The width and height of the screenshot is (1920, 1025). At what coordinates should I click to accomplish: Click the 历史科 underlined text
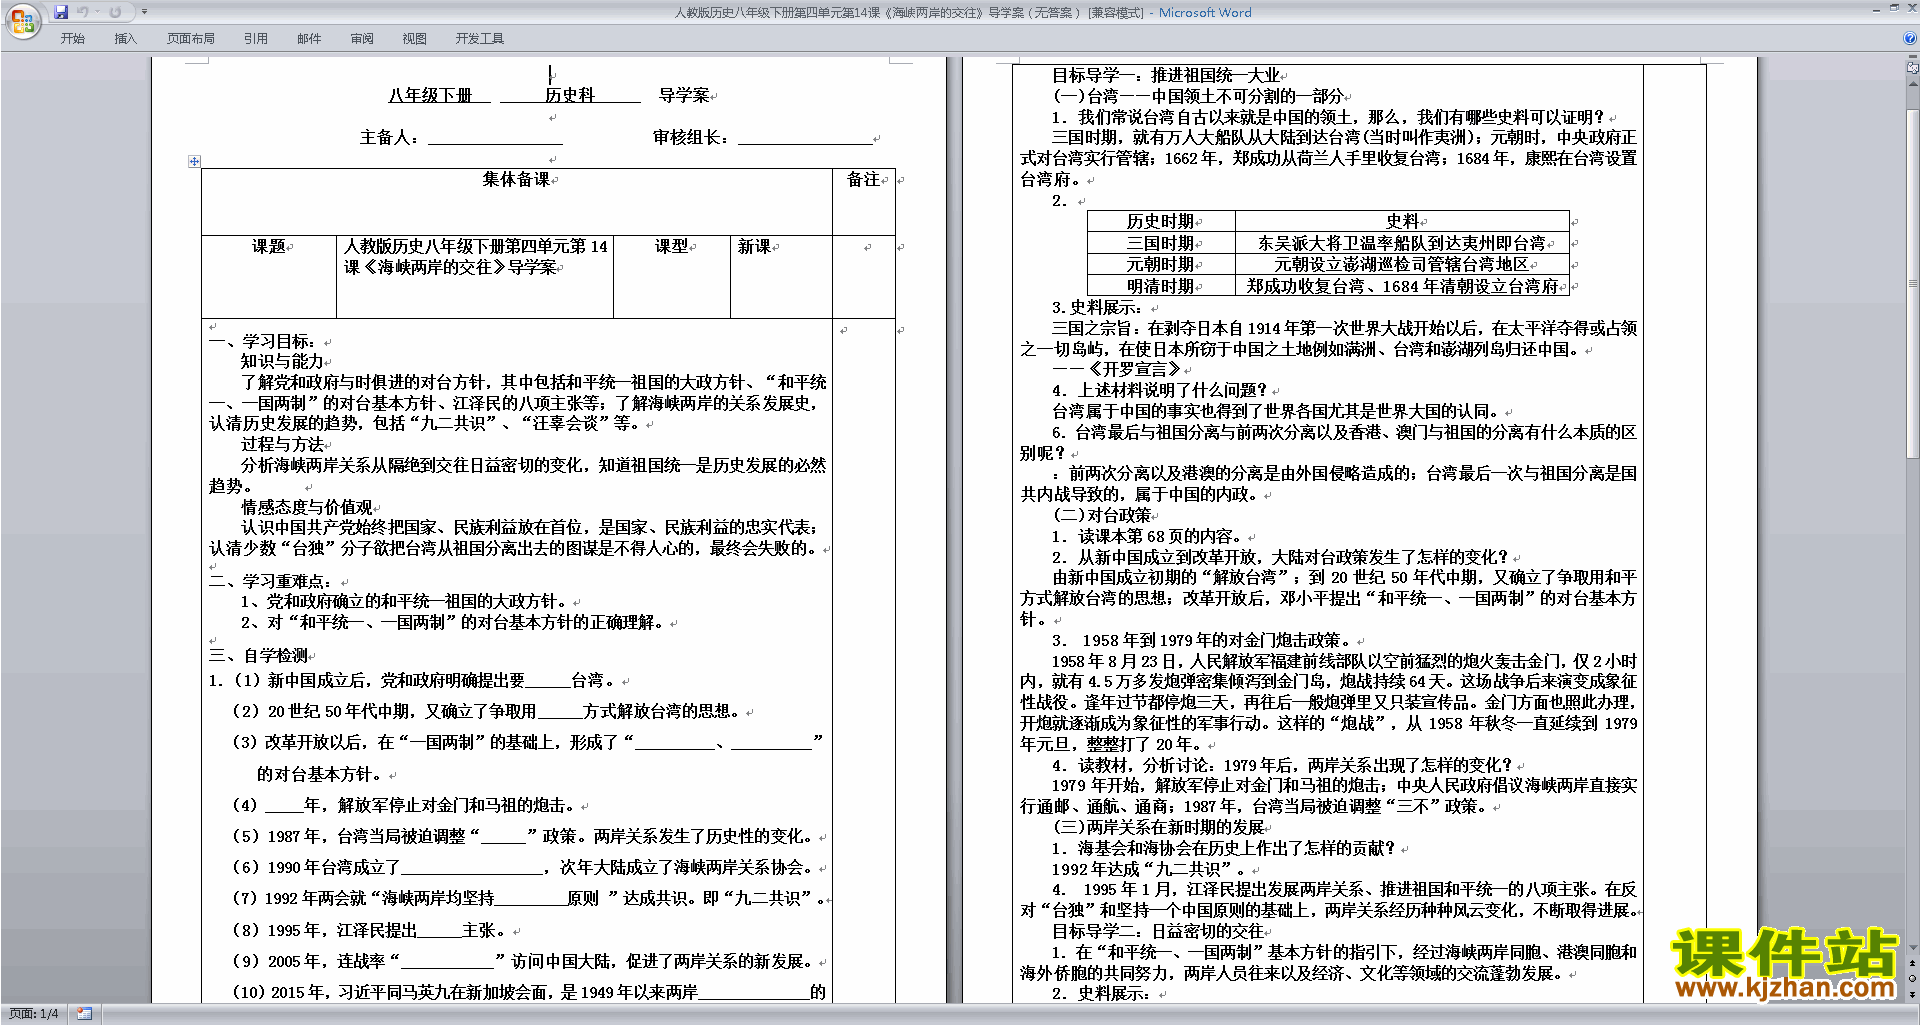point(569,95)
